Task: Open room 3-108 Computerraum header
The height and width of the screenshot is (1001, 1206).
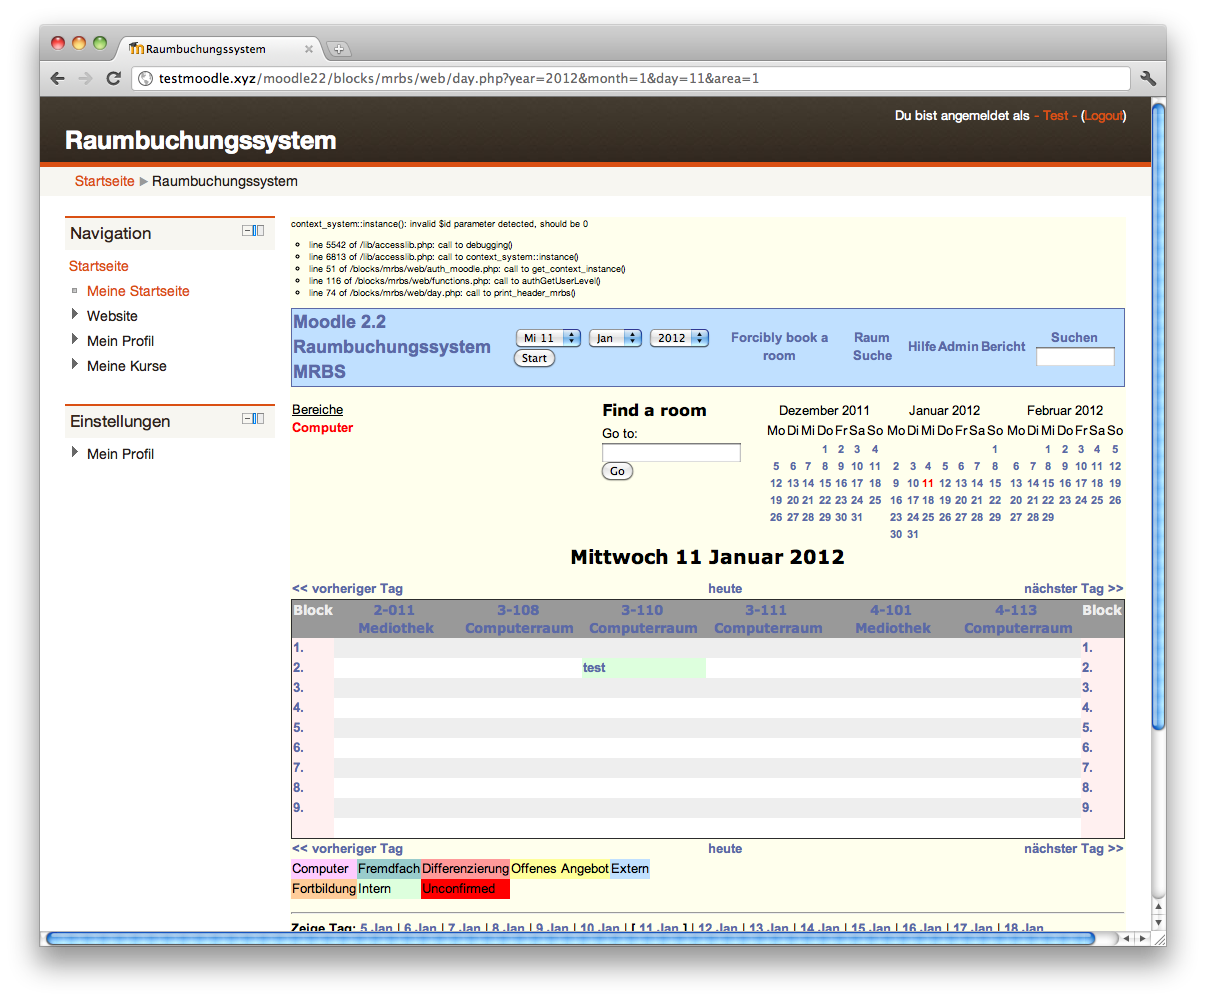Action: click(x=519, y=619)
